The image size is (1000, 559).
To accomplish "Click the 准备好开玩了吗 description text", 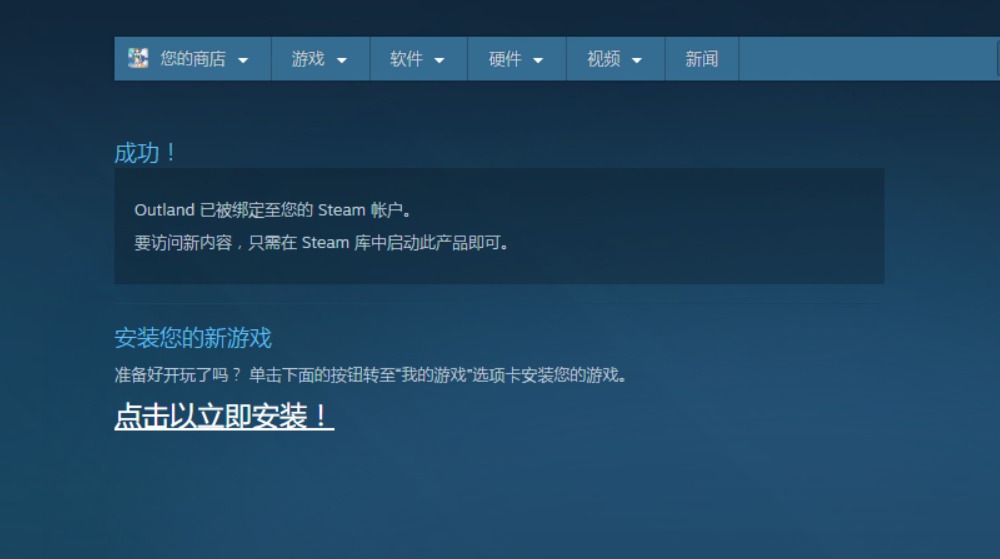I will click(x=370, y=375).
